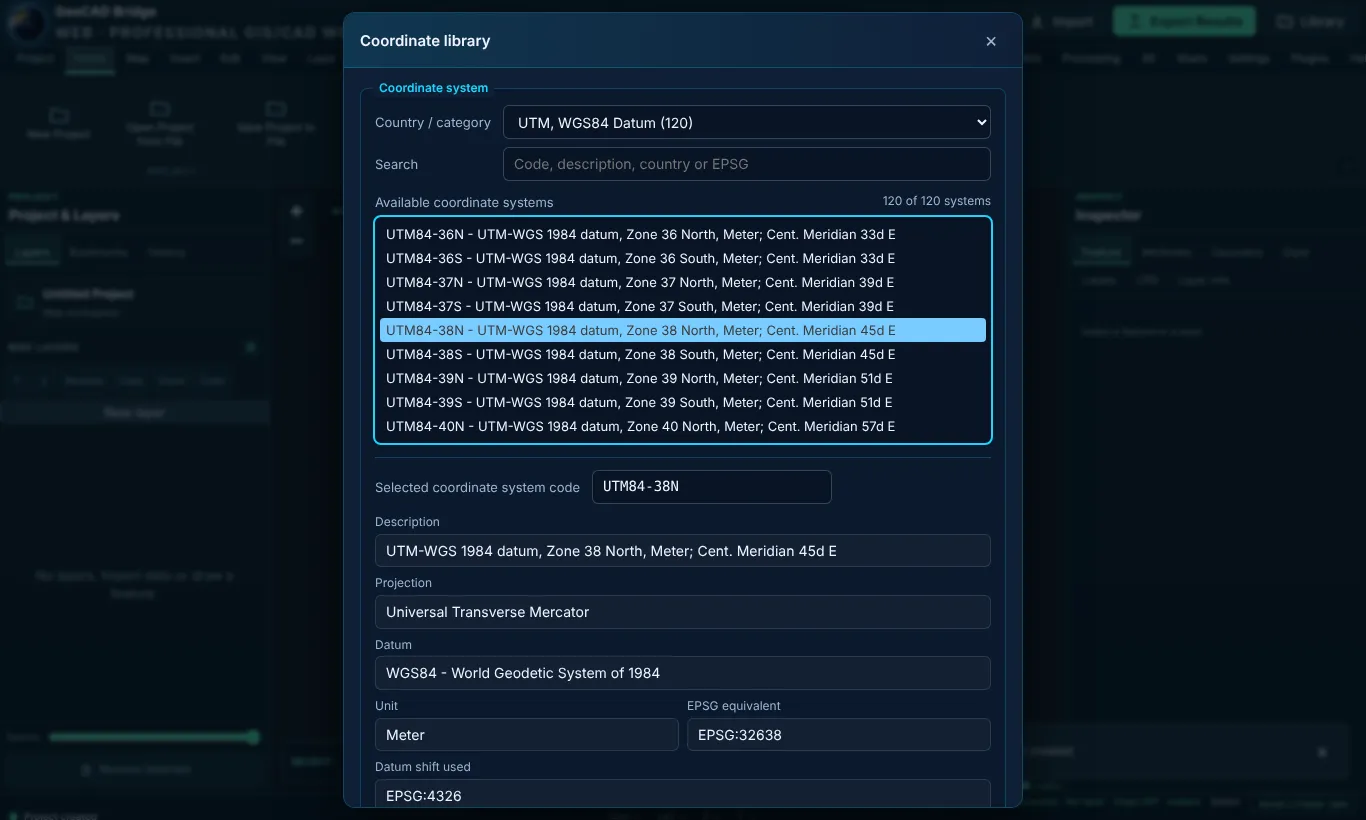1366x820 pixels.
Task: Open the Settings menu in background window
Action: [1249, 59]
